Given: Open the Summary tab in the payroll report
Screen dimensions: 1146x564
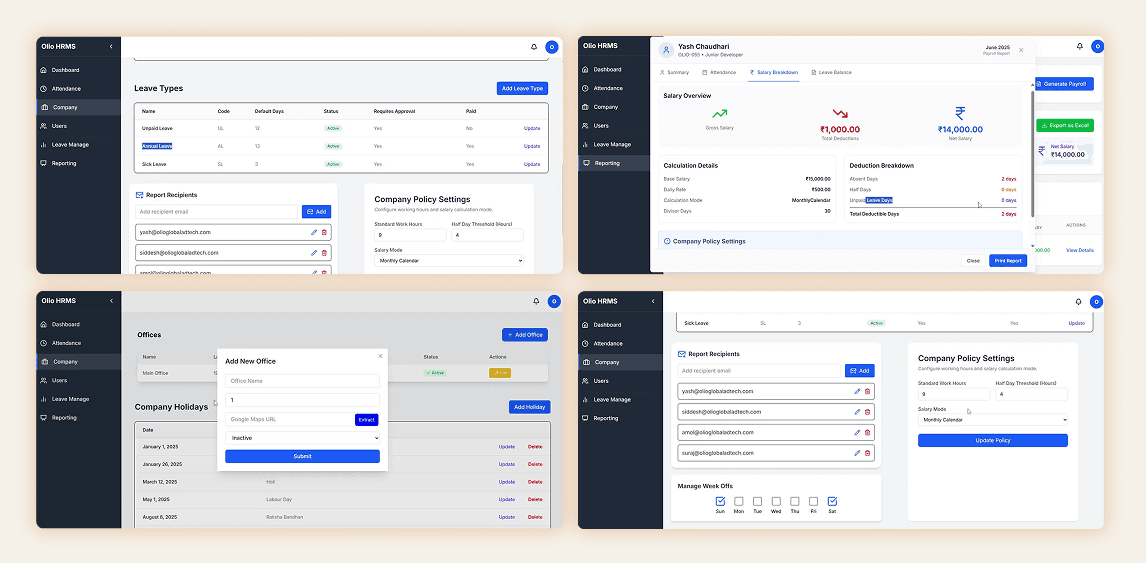Looking at the screenshot, I should click(x=674, y=73).
